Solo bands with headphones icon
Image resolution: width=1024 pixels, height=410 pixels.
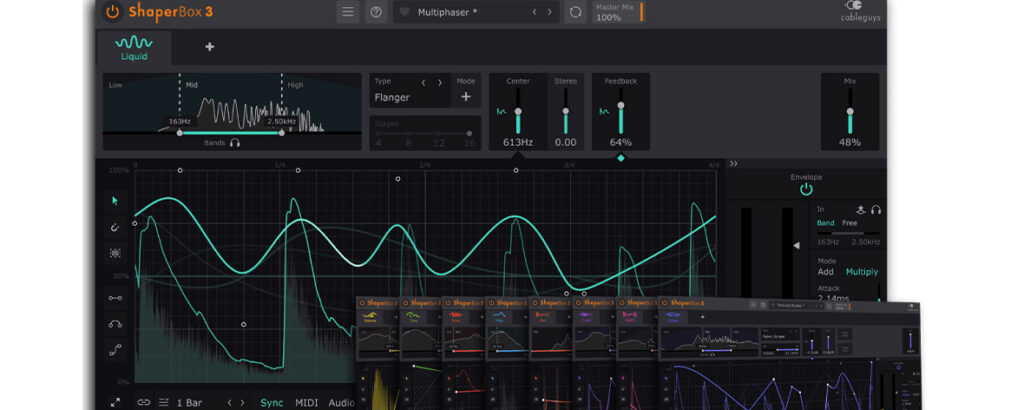coord(235,142)
